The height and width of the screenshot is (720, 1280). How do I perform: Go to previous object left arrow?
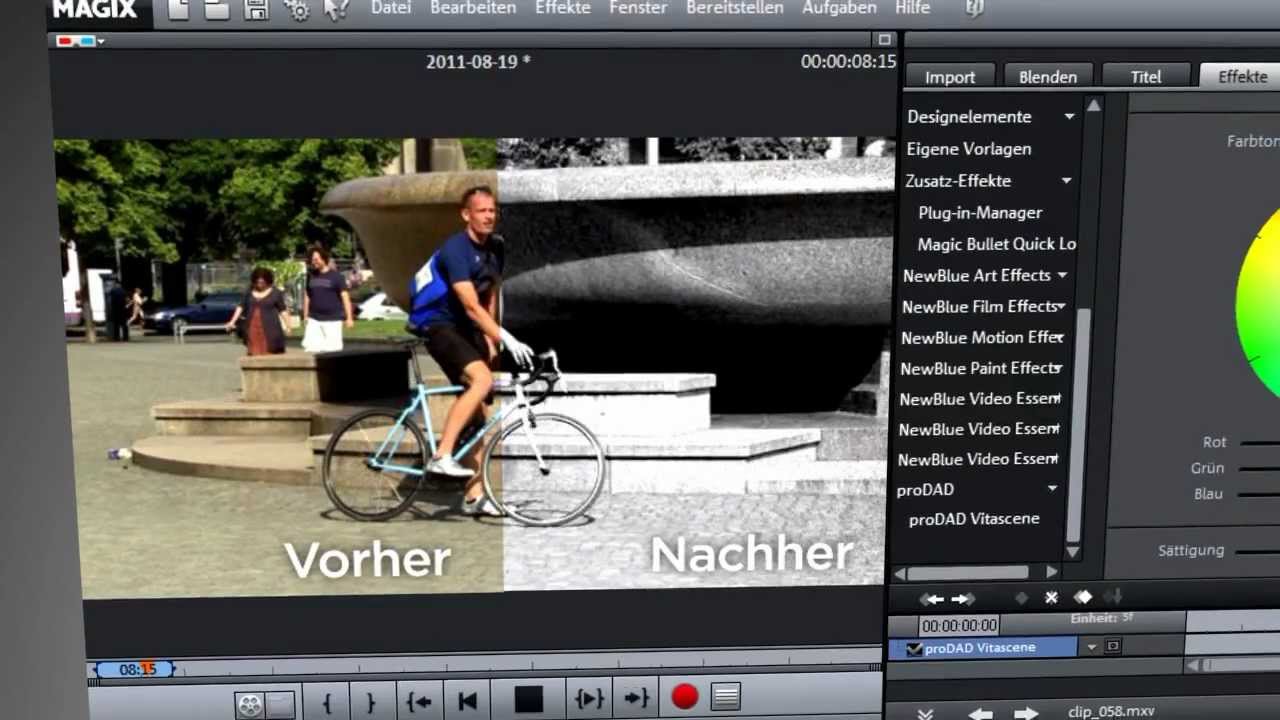tap(980, 713)
